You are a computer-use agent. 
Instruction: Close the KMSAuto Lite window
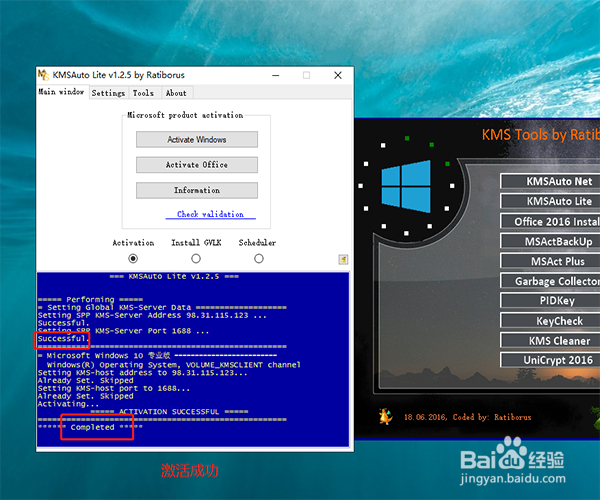point(338,75)
